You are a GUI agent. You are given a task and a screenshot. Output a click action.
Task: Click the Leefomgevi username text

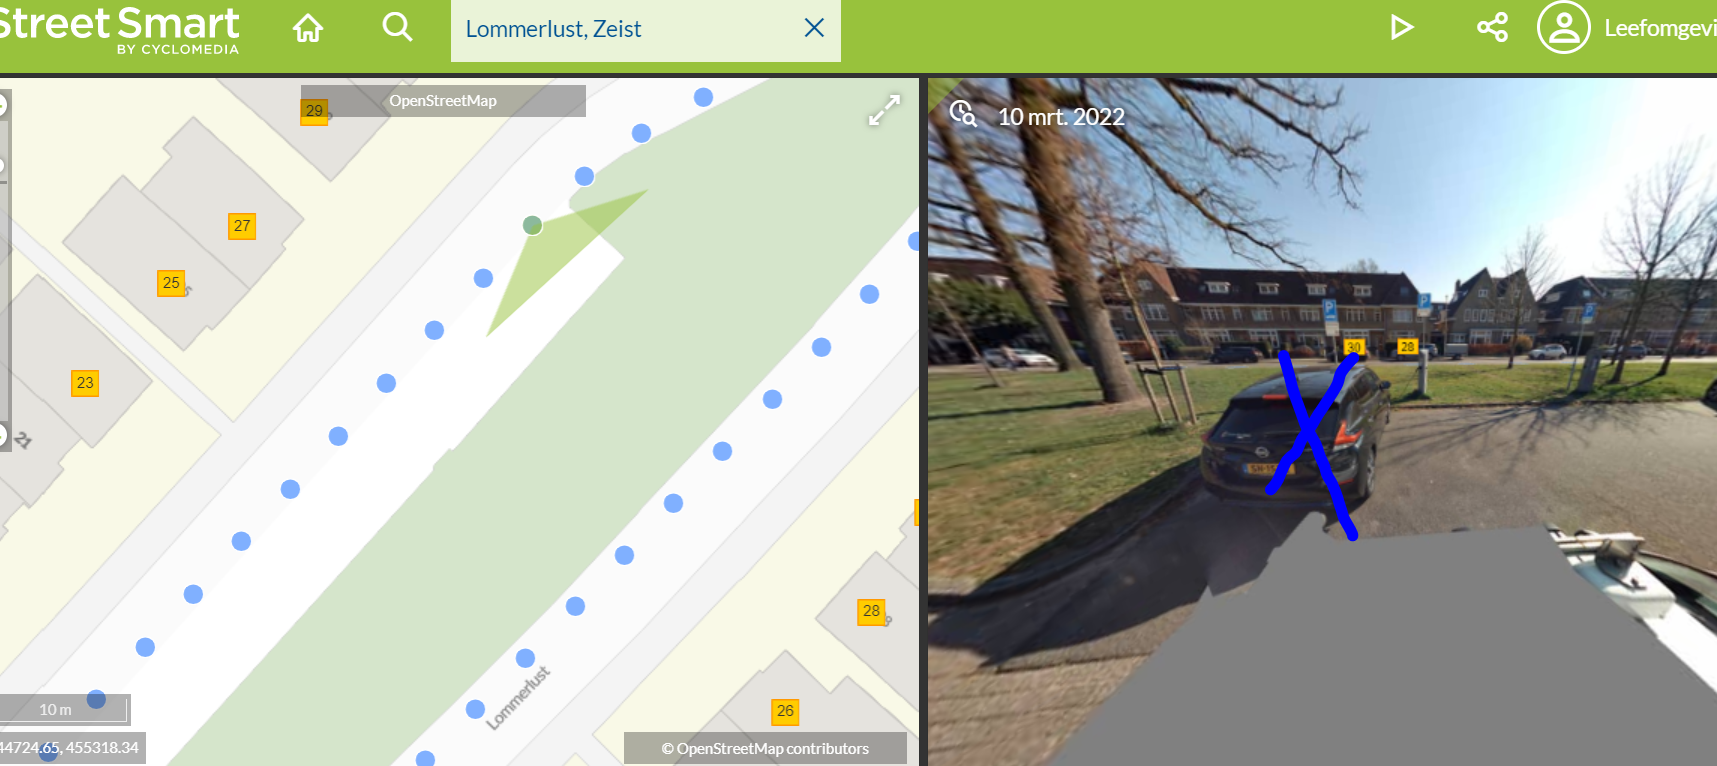(1660, 28)
